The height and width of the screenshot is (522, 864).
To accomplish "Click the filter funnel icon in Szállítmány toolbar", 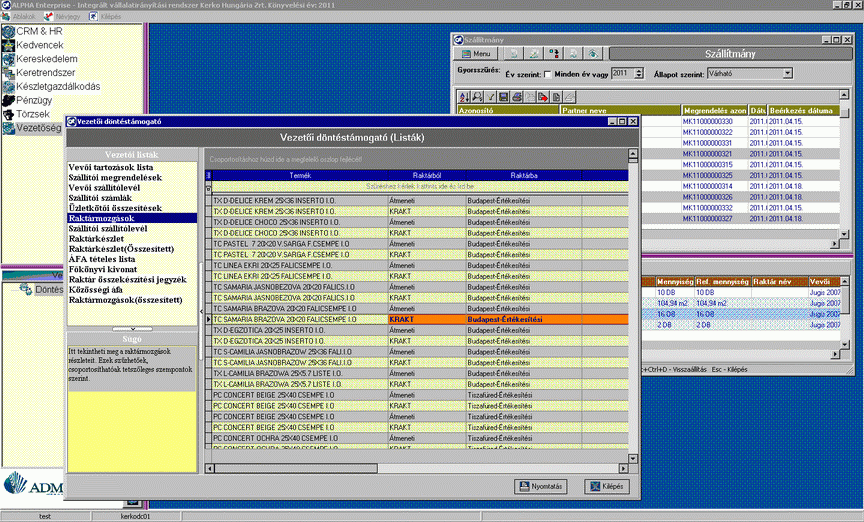I will pos(490,97).
